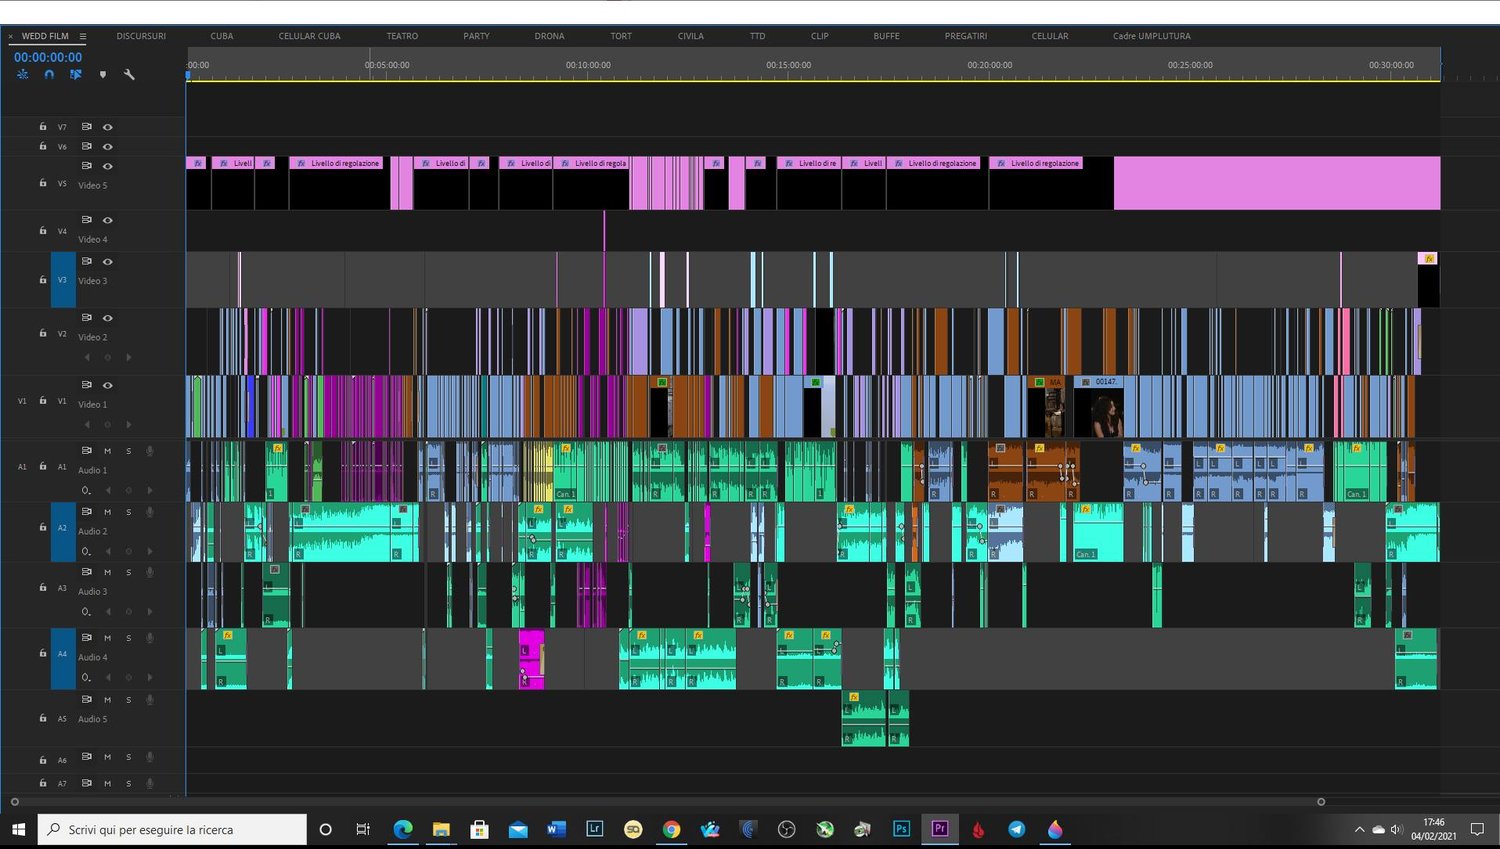Click timeline zoom scrollbar's left handle
The width and height of the screenshot is (1500, 849).
(x=14, y=802)
